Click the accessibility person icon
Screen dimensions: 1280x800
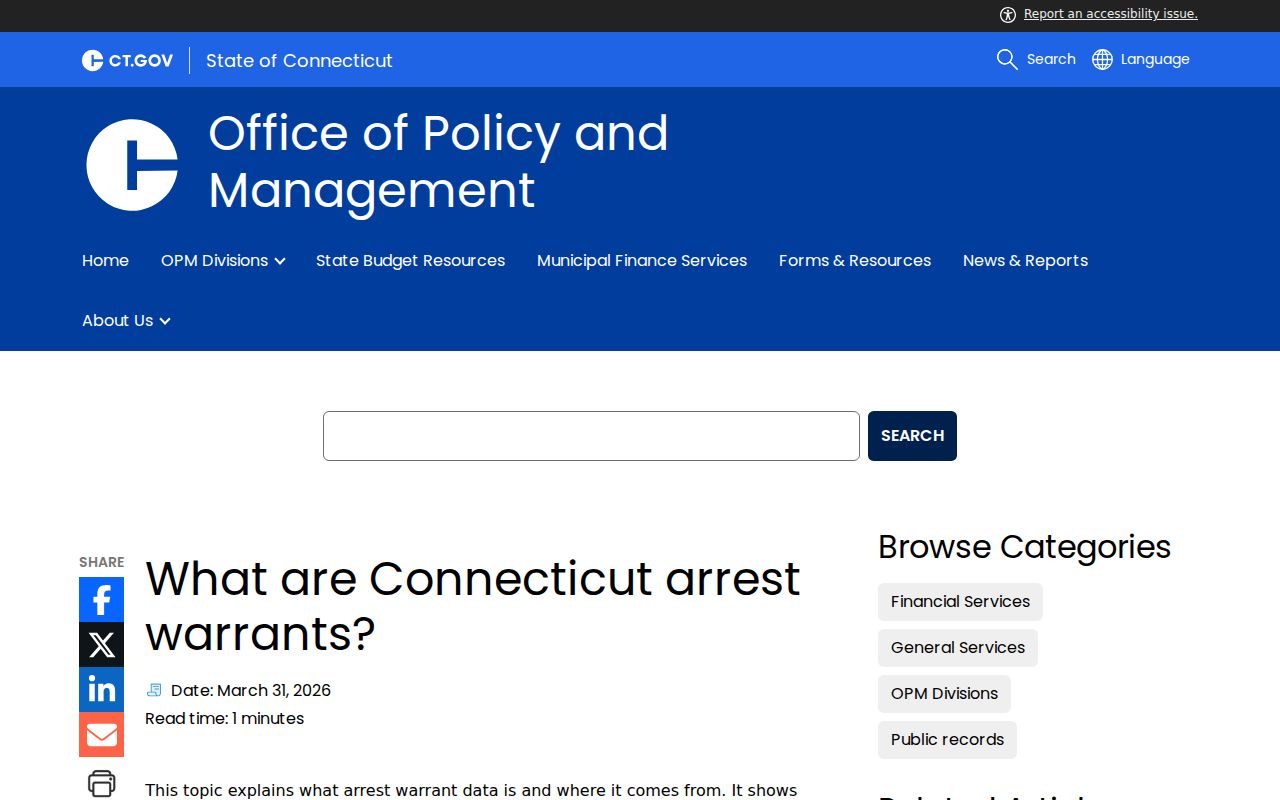click(x=1008, y=14)
